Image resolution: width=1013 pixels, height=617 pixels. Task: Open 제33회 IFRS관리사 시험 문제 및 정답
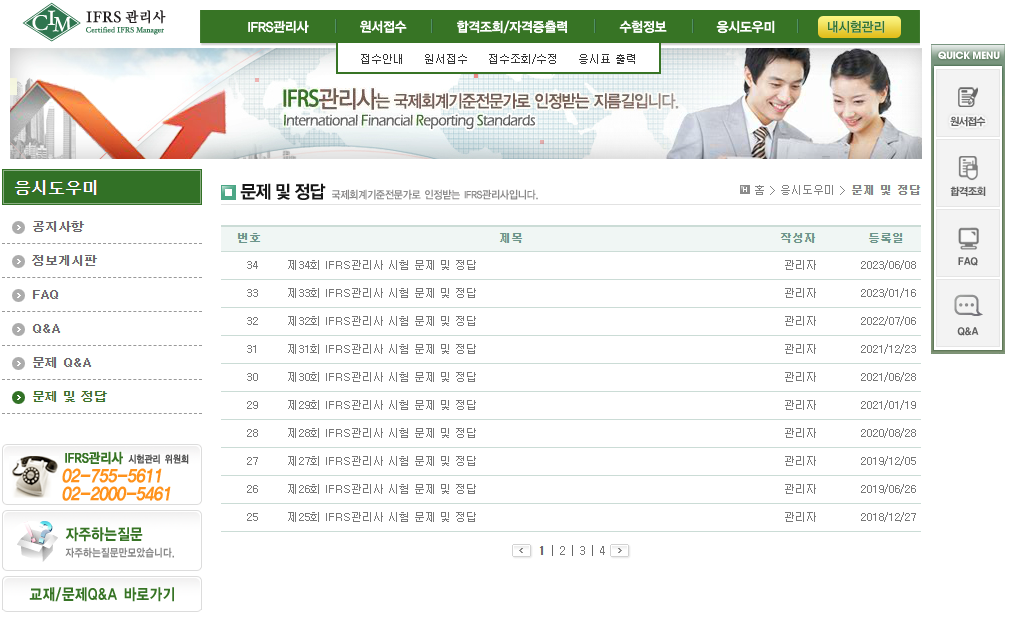pyautogui.click(x=382, y=293)
